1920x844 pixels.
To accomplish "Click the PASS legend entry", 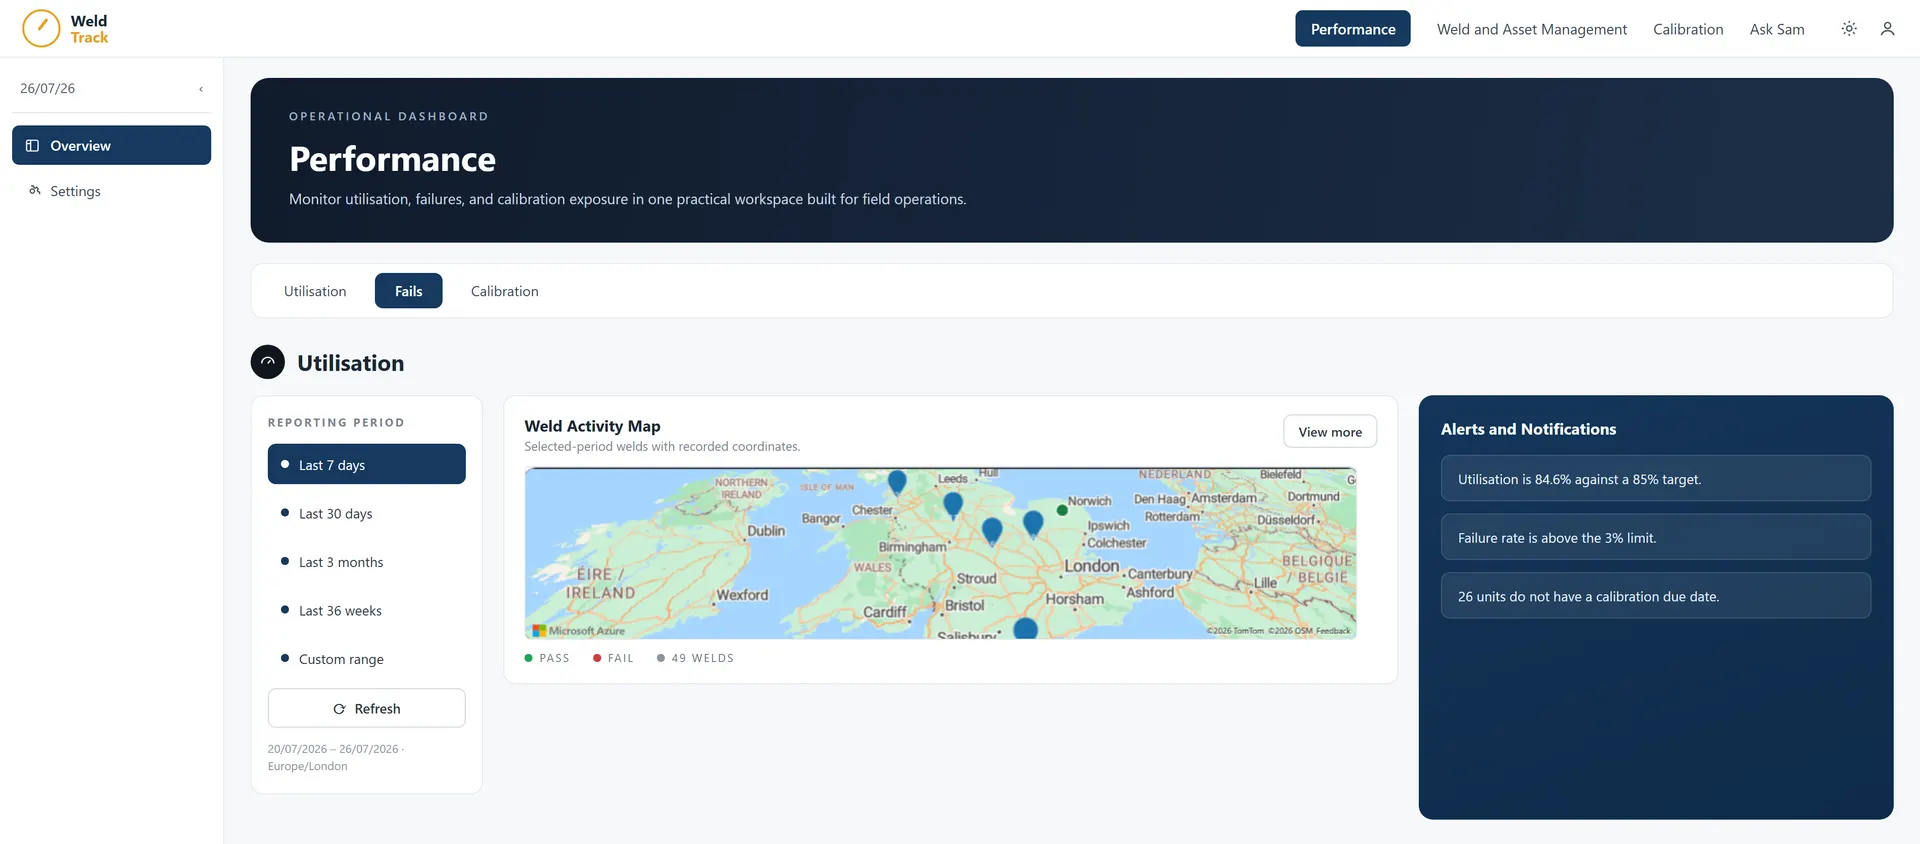I will 547,658.
